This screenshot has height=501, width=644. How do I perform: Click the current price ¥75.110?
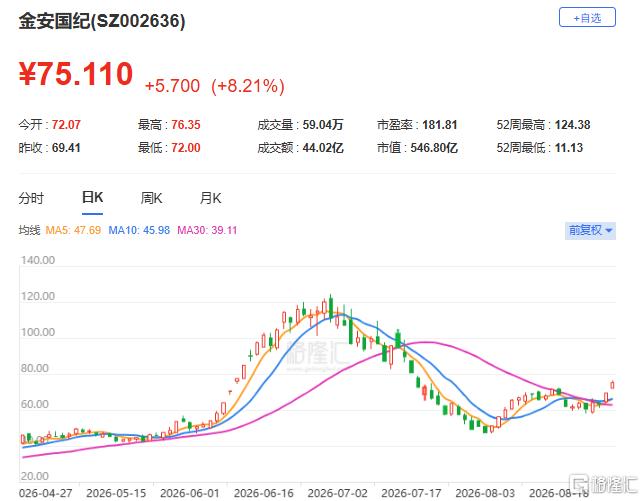pyautogui.click(x=76, y=74)
